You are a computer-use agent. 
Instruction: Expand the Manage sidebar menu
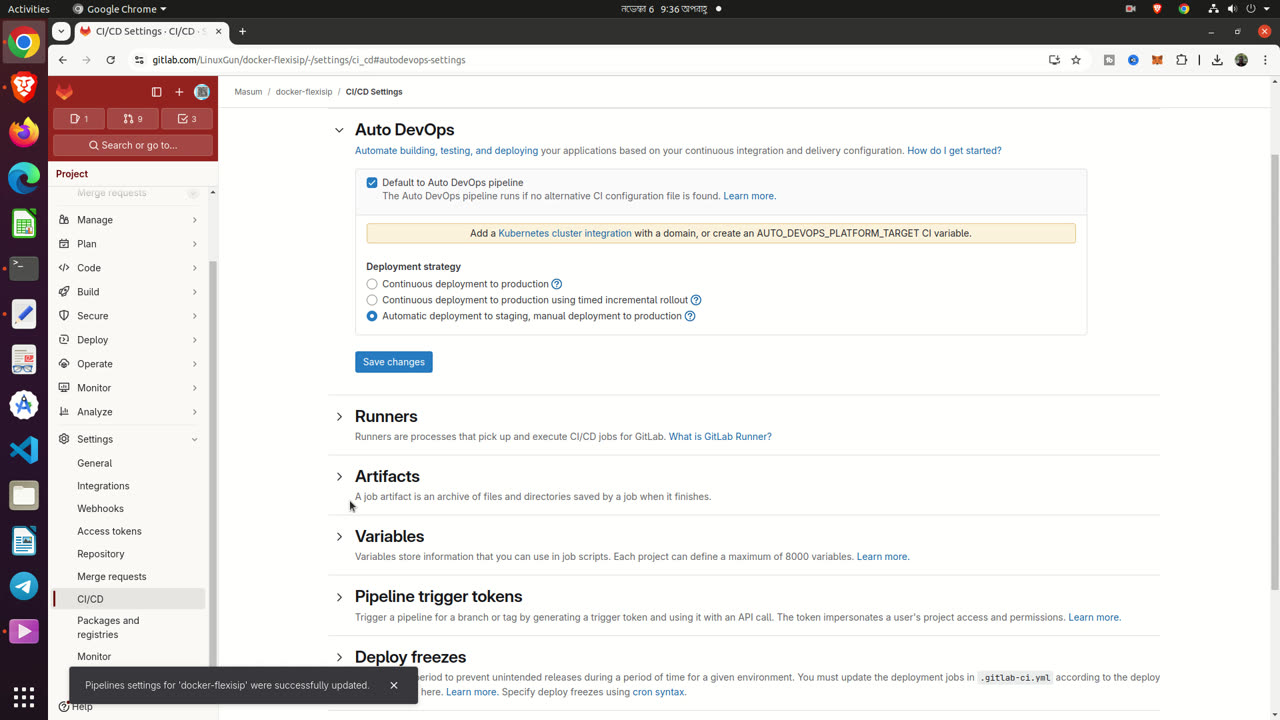(129, 220)
